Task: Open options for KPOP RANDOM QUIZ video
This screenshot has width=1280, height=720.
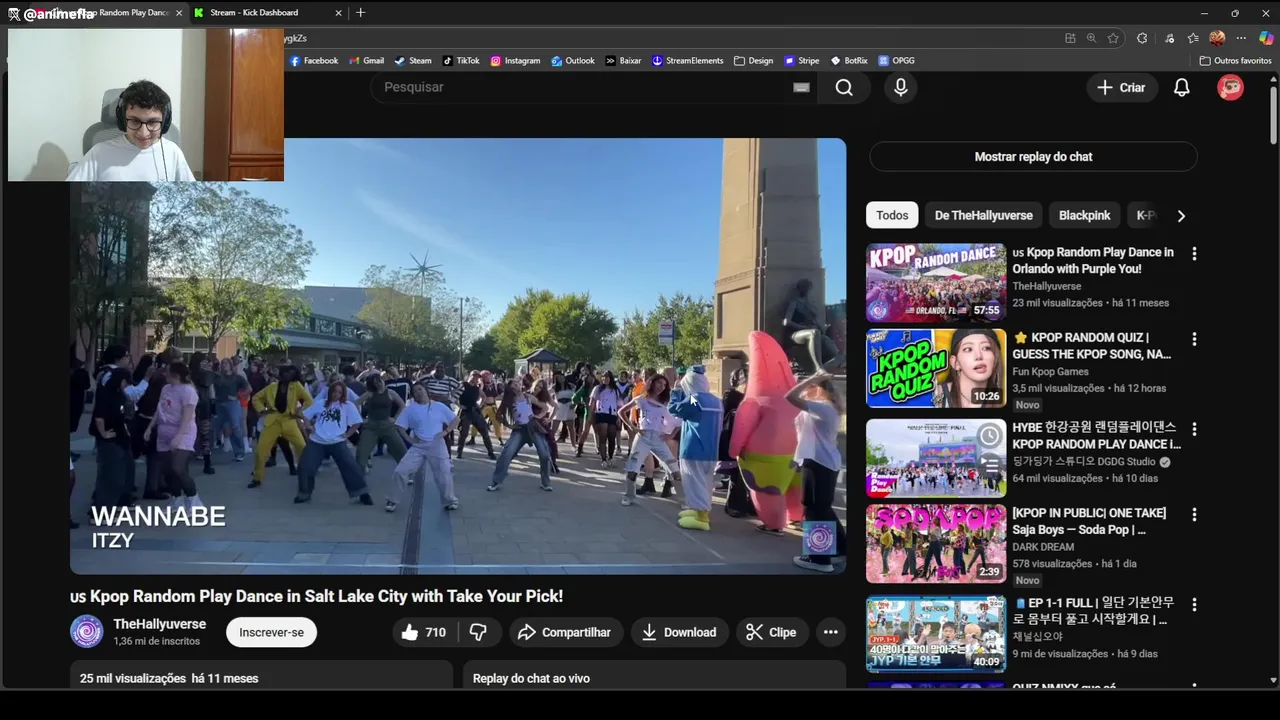Action: pos(1193,339)
